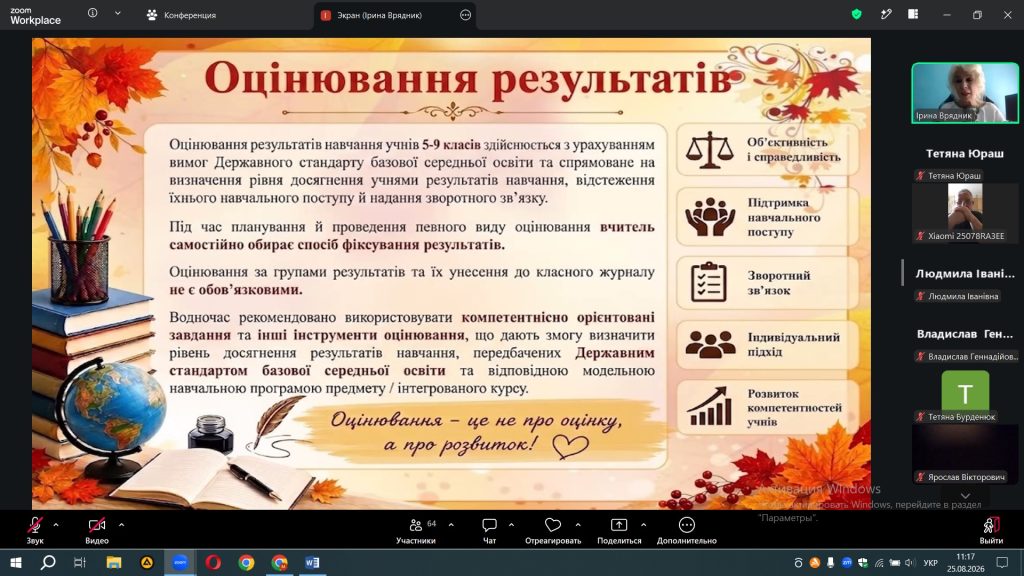
Task: Open second Chrome icon beside Word
Action: 280,562
